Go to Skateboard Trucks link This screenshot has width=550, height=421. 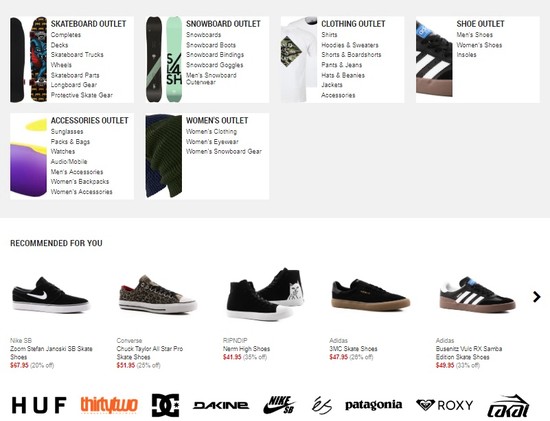pyautogui.click(x=77, y=55)
